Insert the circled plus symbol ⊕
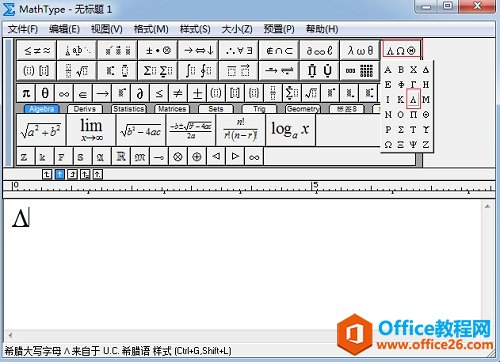Image resolution: width=500 pixels, height=362 pixels. click(x=197, y=156)
